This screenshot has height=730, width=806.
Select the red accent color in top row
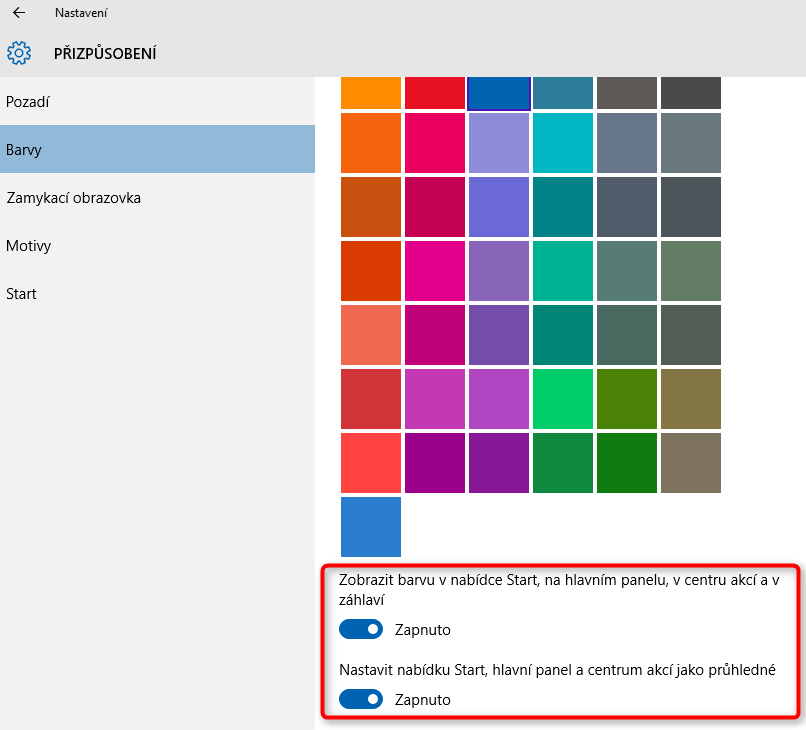pos(434,92)
